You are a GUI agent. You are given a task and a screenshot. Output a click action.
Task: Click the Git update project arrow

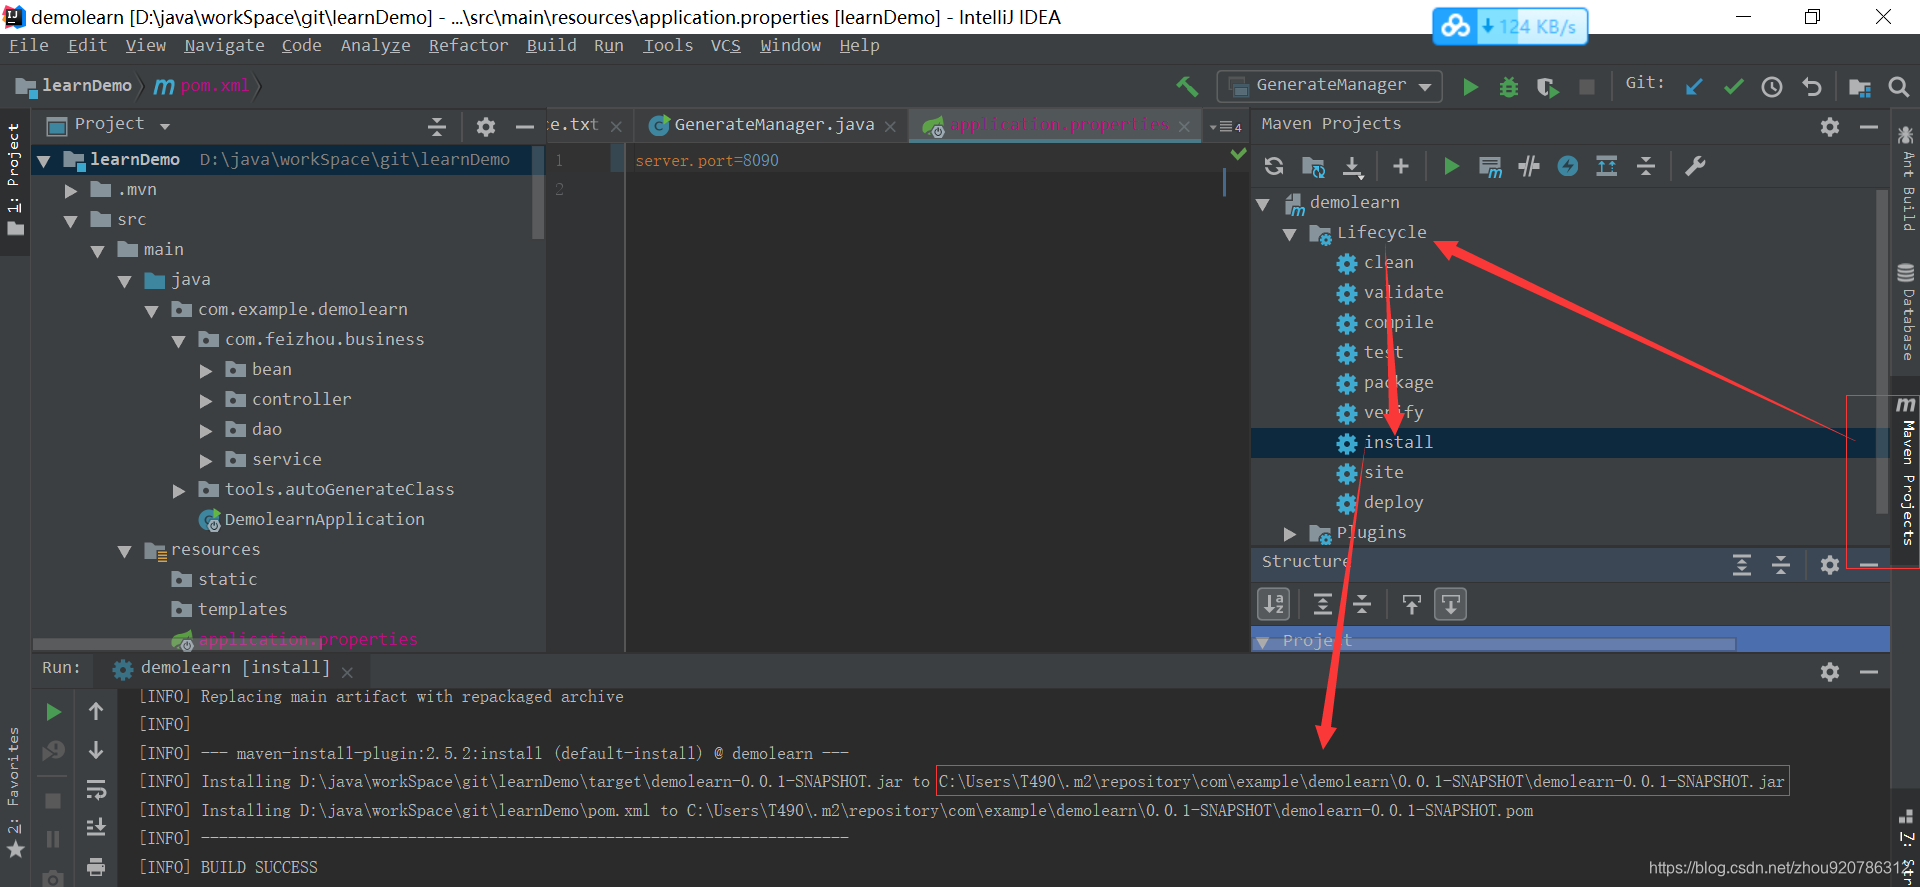tap(1694, 87)
